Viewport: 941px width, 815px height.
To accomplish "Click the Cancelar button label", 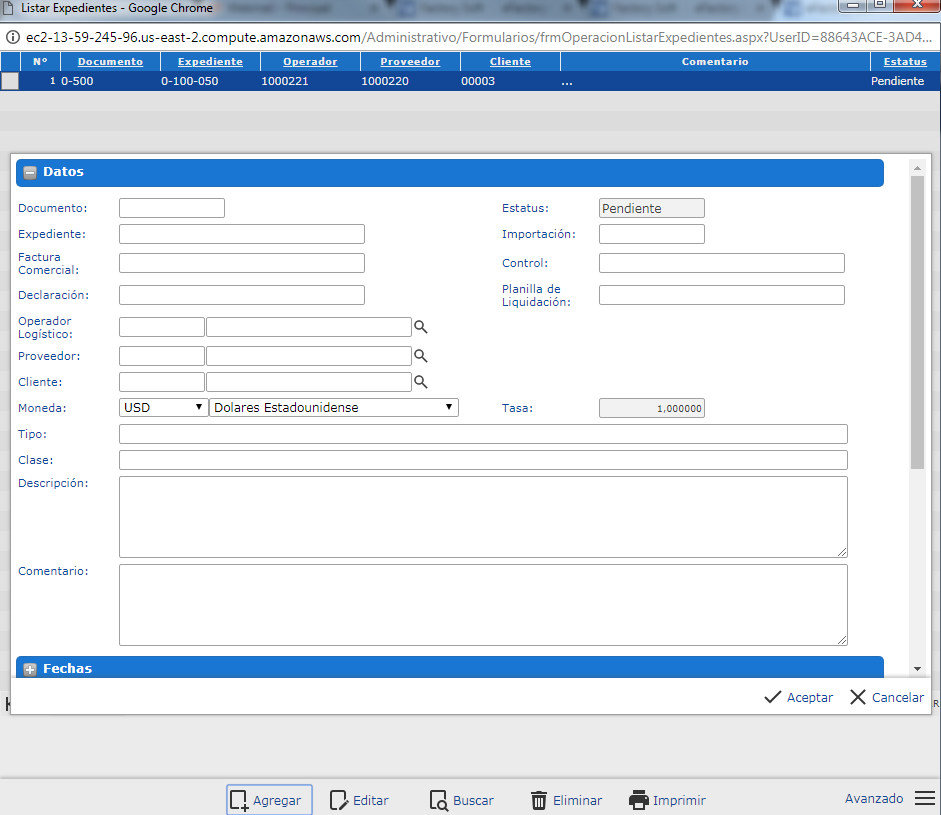I will pyautogui.click(x=898, y=697).
